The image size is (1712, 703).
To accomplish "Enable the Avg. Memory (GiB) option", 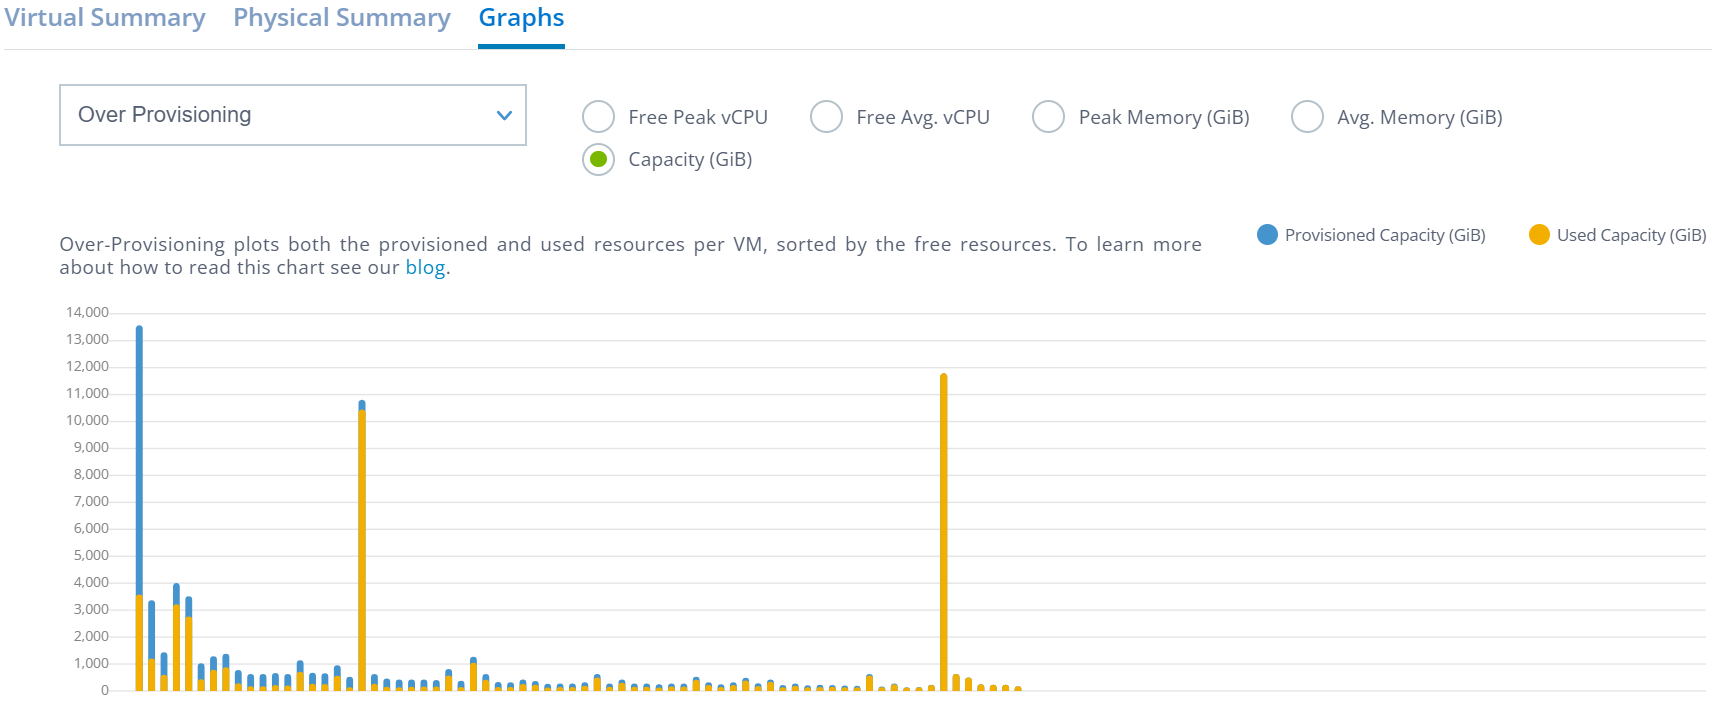I will tap(1307, 116).
